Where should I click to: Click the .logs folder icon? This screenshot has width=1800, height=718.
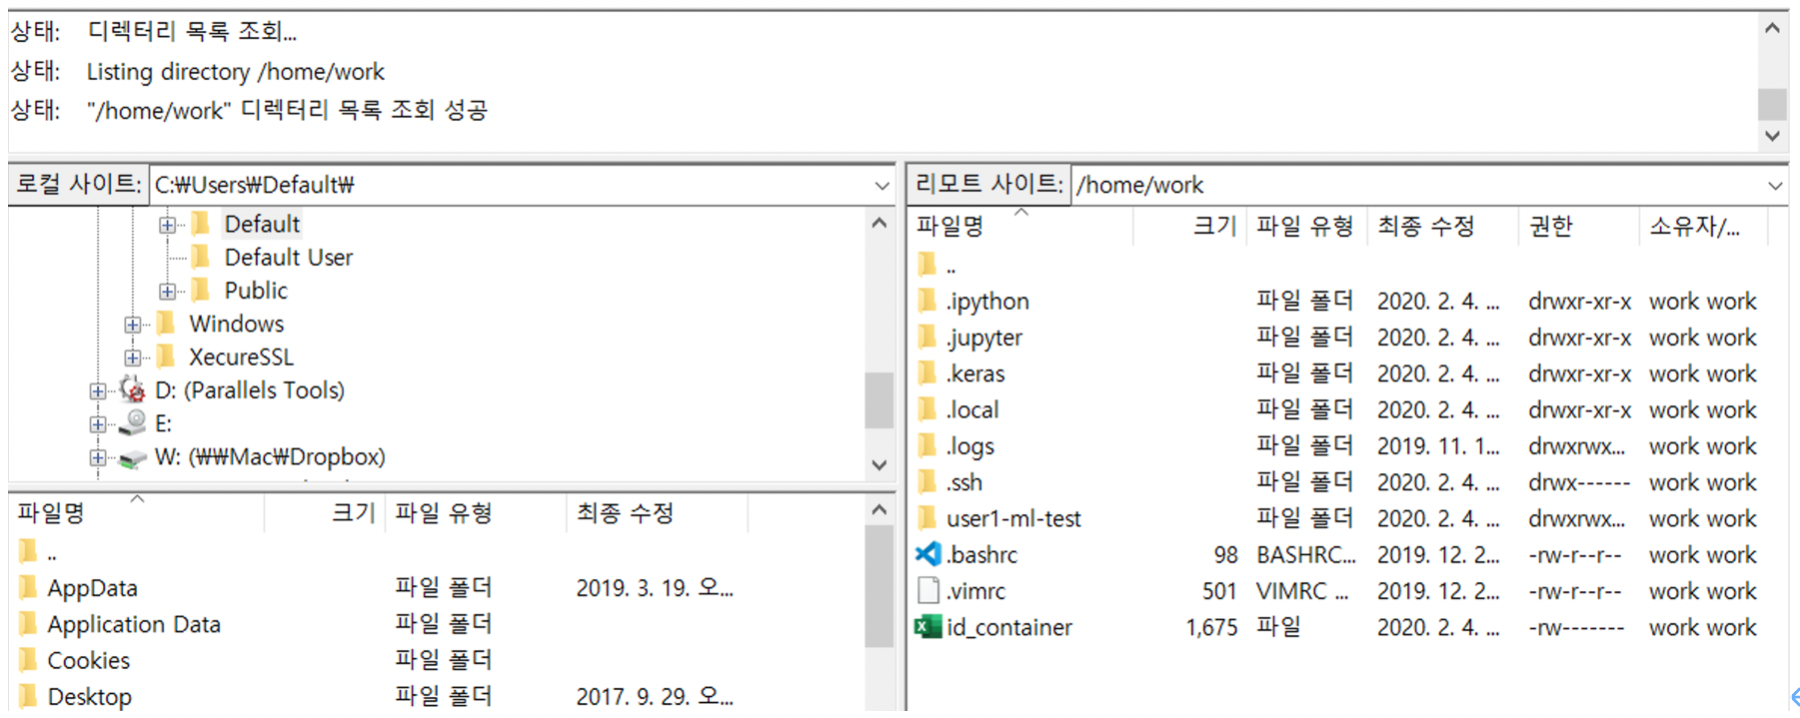point(928,445)
